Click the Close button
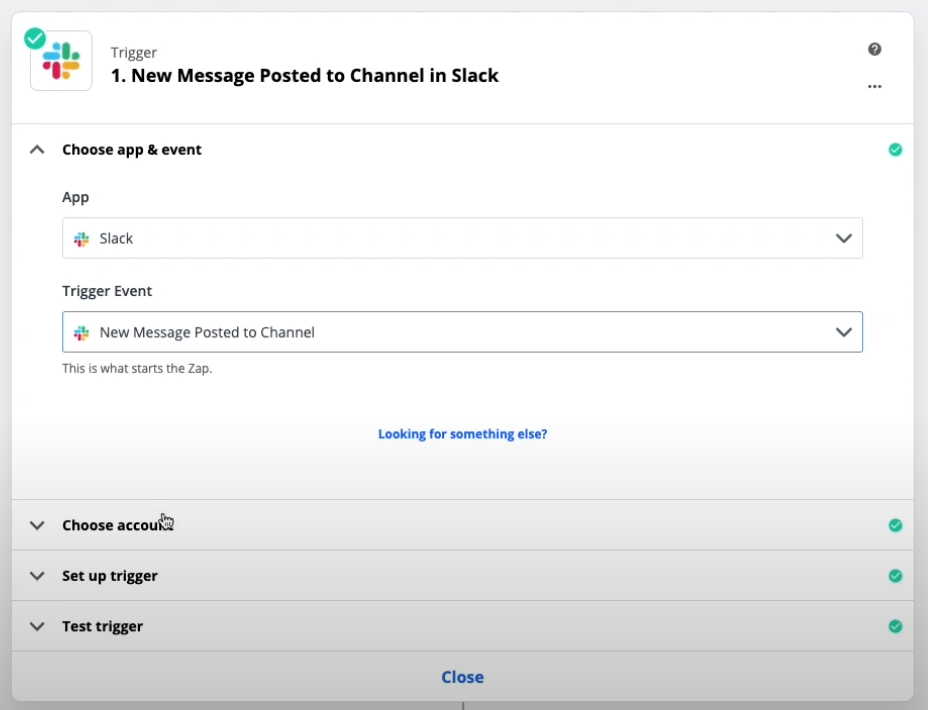Viewport: 928px width, 710px height. pos(462,677)
